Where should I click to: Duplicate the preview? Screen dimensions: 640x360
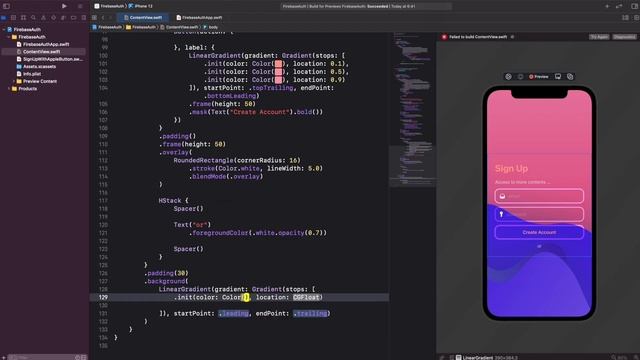pos(570,77)
